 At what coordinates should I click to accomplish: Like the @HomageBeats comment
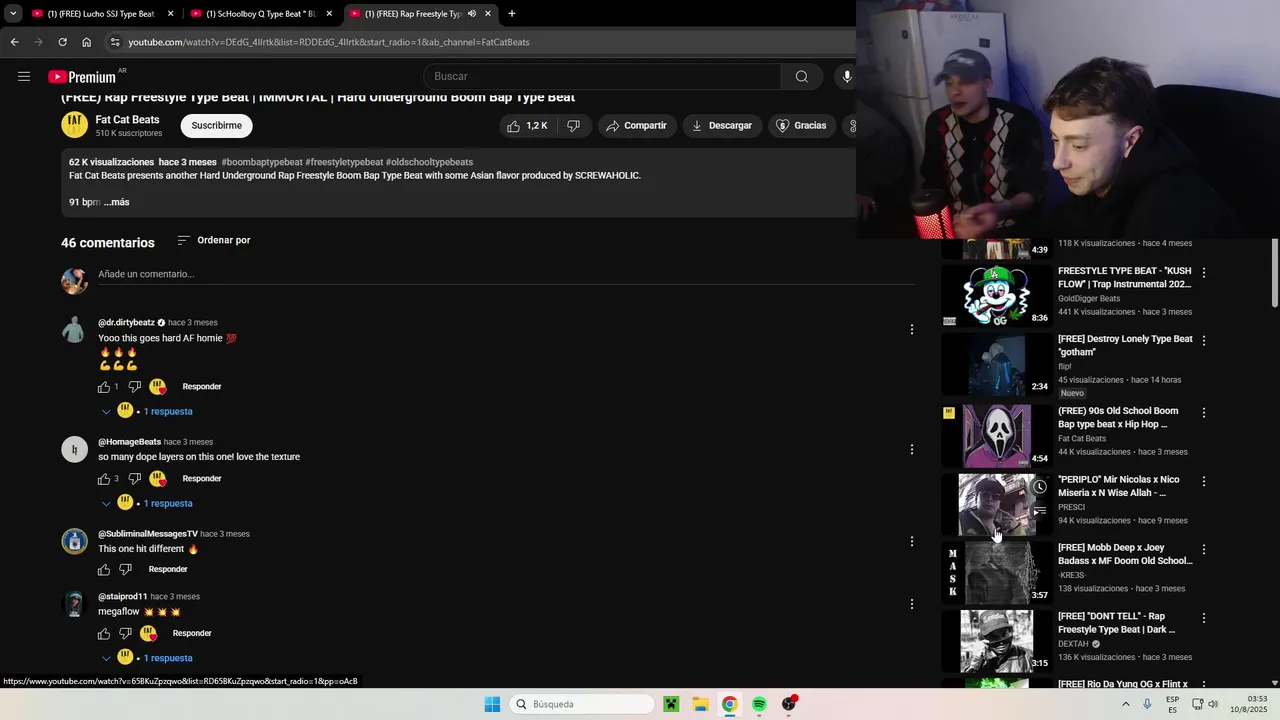pyautogui.click(x=104, y=479)
